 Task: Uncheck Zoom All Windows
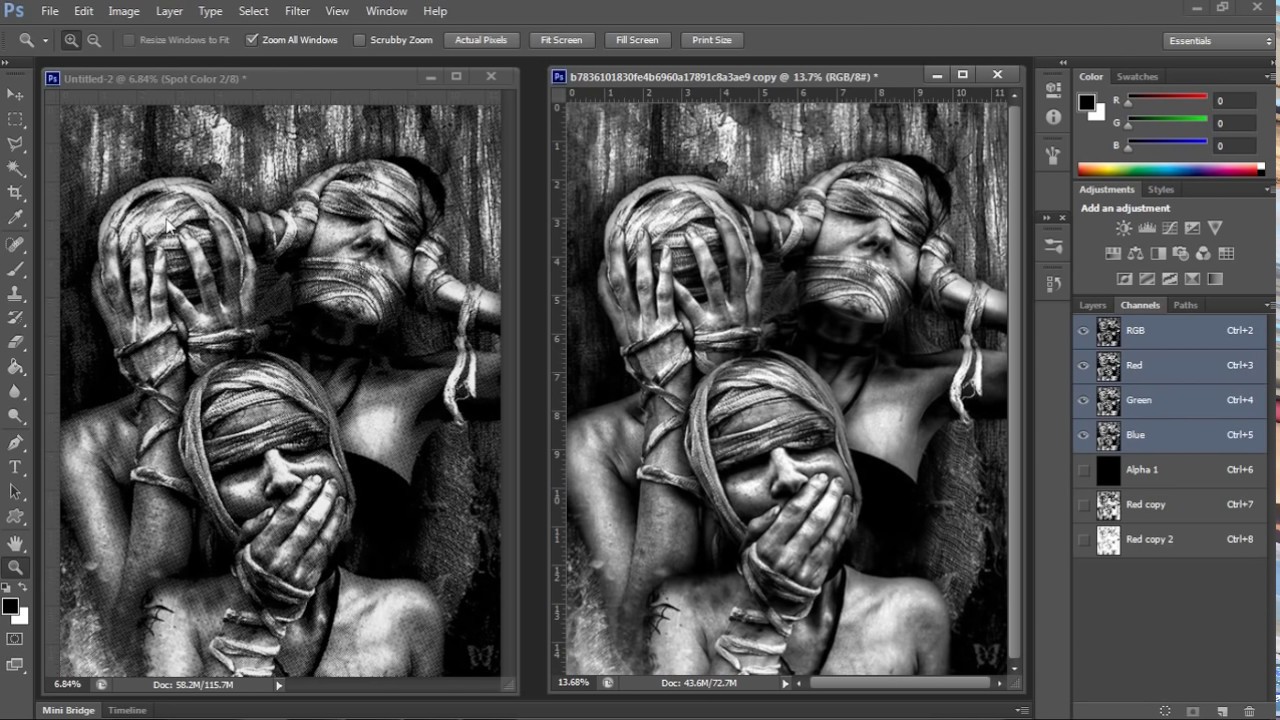[x=252, y=40]
